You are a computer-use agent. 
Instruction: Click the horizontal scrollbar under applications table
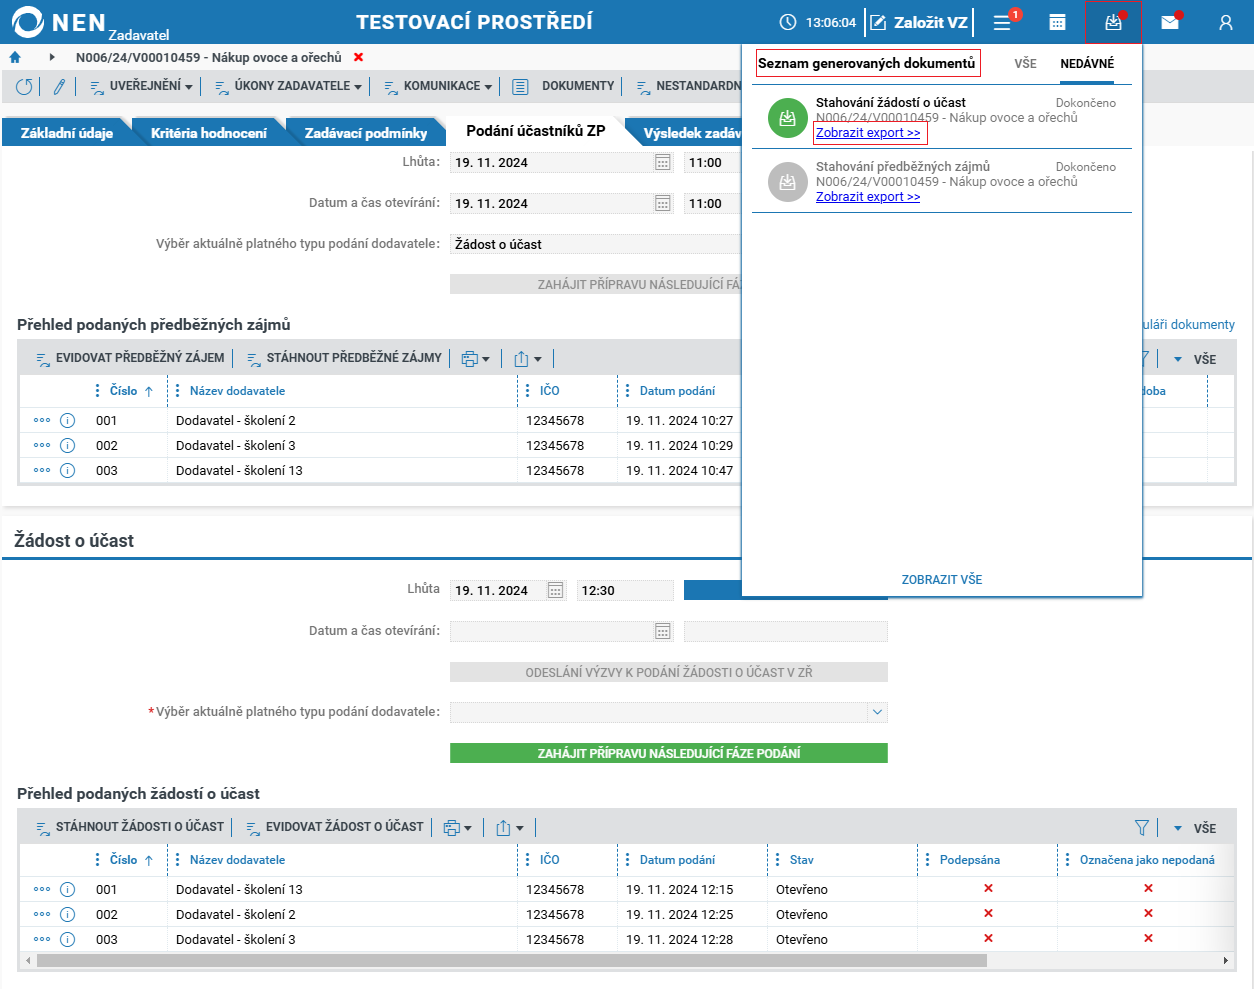pos(511,960)
